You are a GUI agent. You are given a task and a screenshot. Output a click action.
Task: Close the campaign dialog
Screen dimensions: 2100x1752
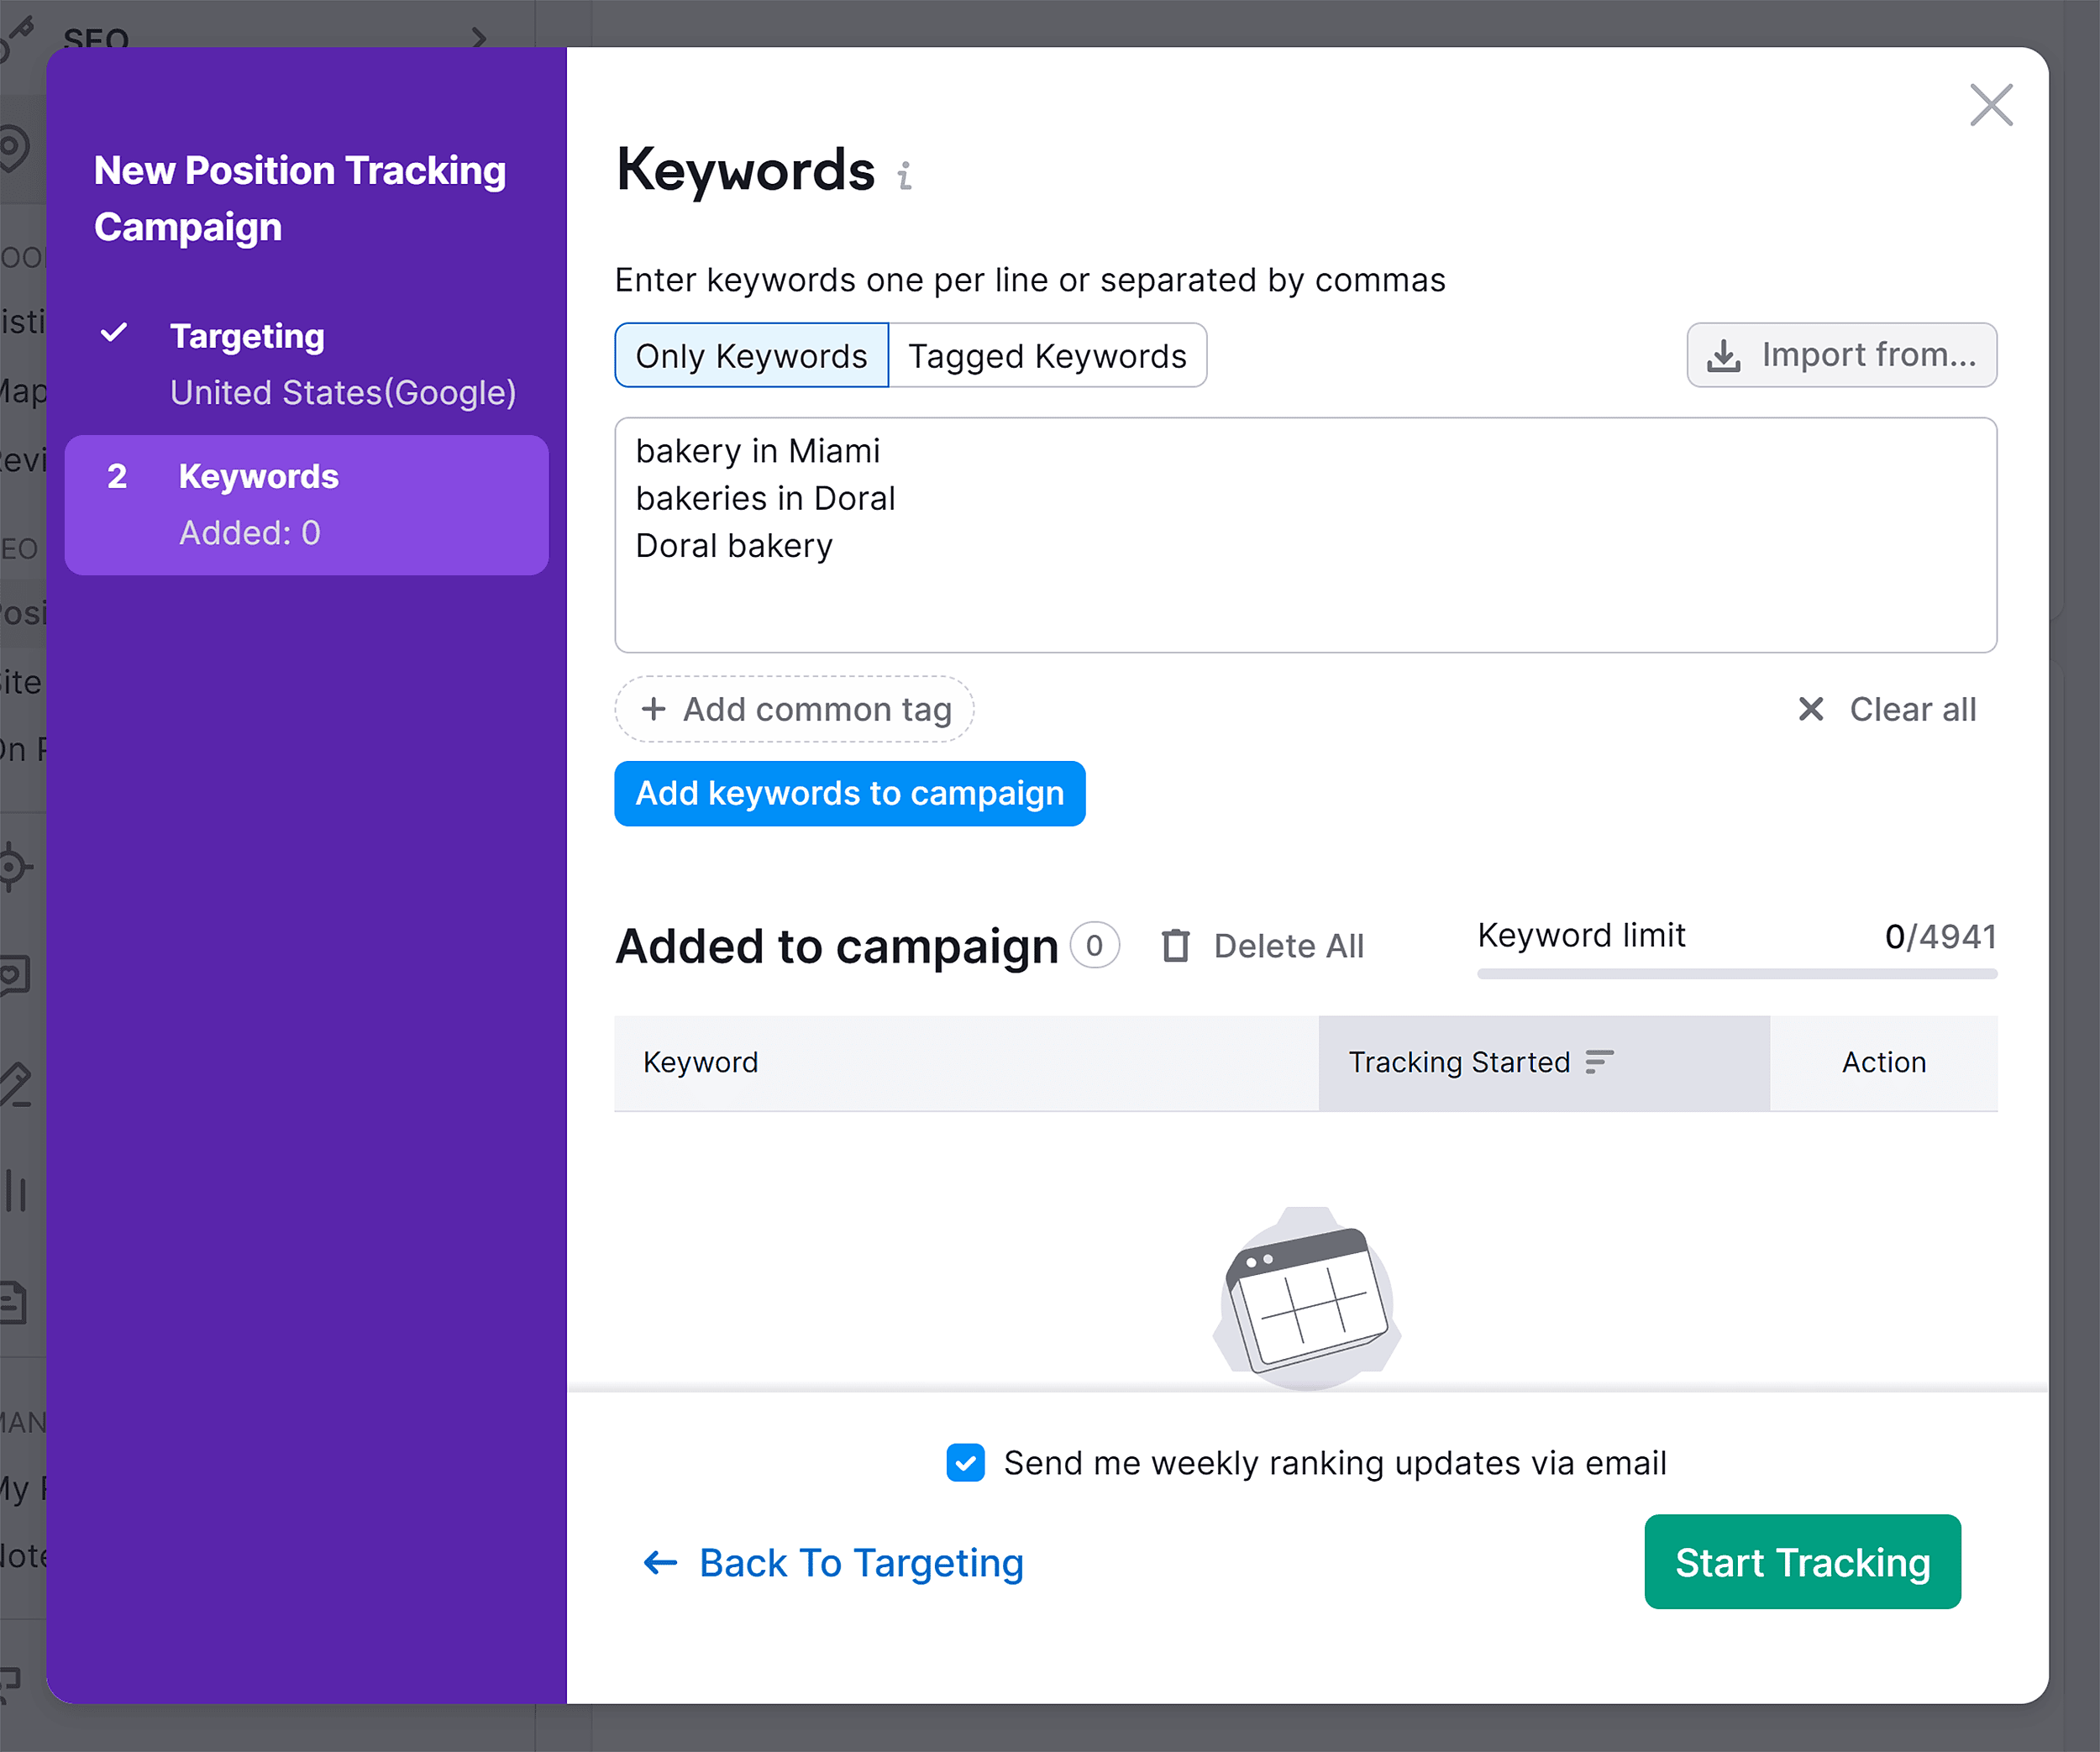1990,105
